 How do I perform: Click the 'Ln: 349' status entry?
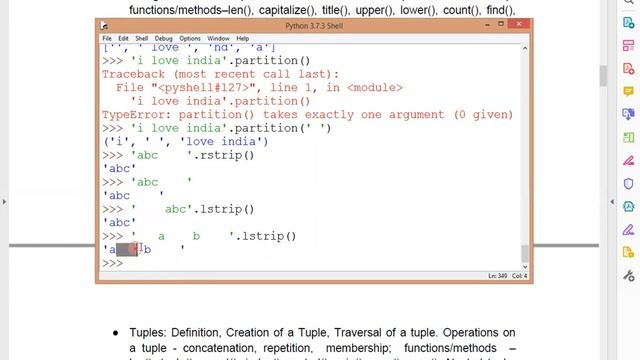498,276
